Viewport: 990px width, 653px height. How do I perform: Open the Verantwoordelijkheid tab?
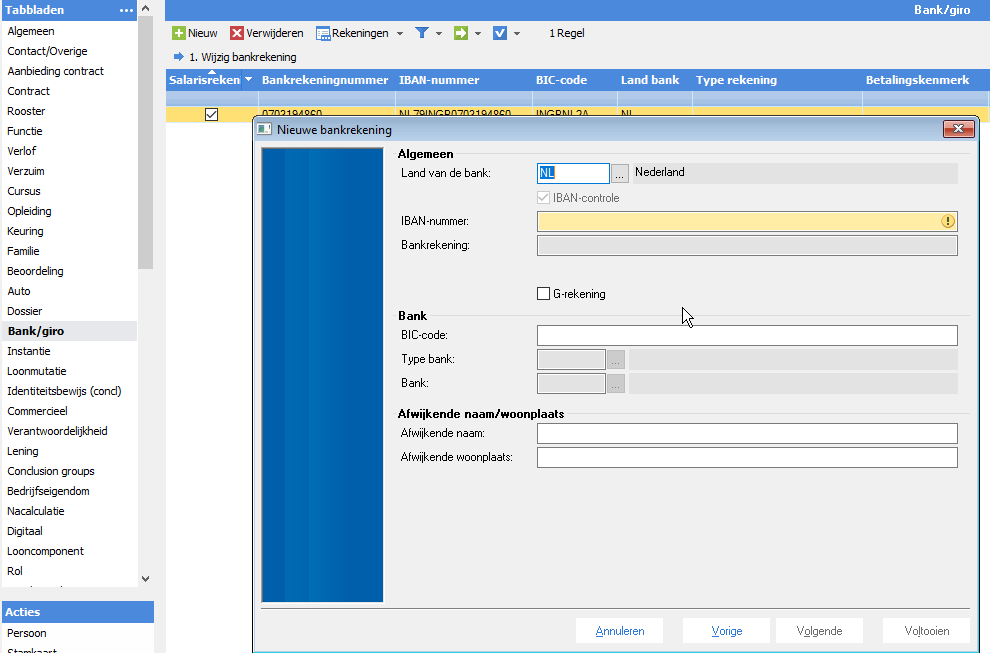[x=57, y=431]
